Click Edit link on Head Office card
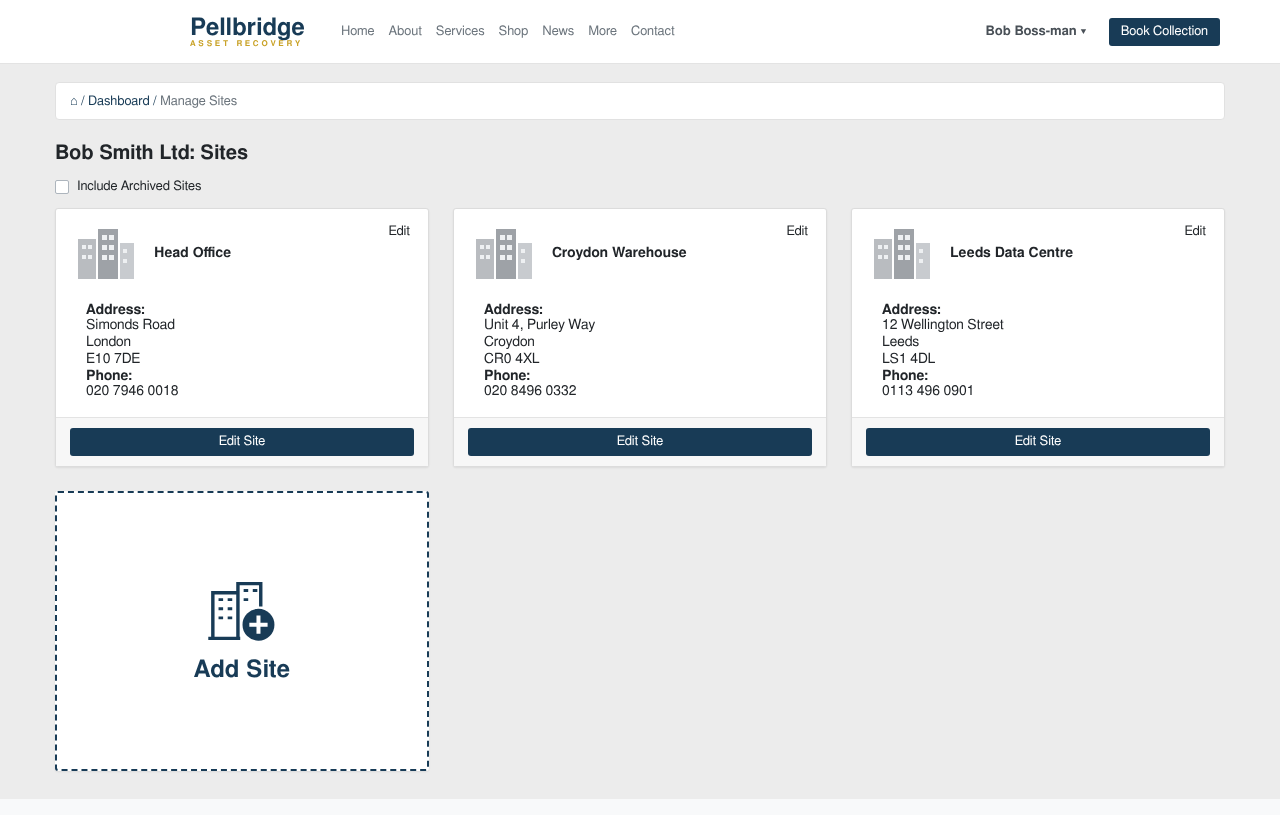Screen dimensions: 1280x815 399,231
